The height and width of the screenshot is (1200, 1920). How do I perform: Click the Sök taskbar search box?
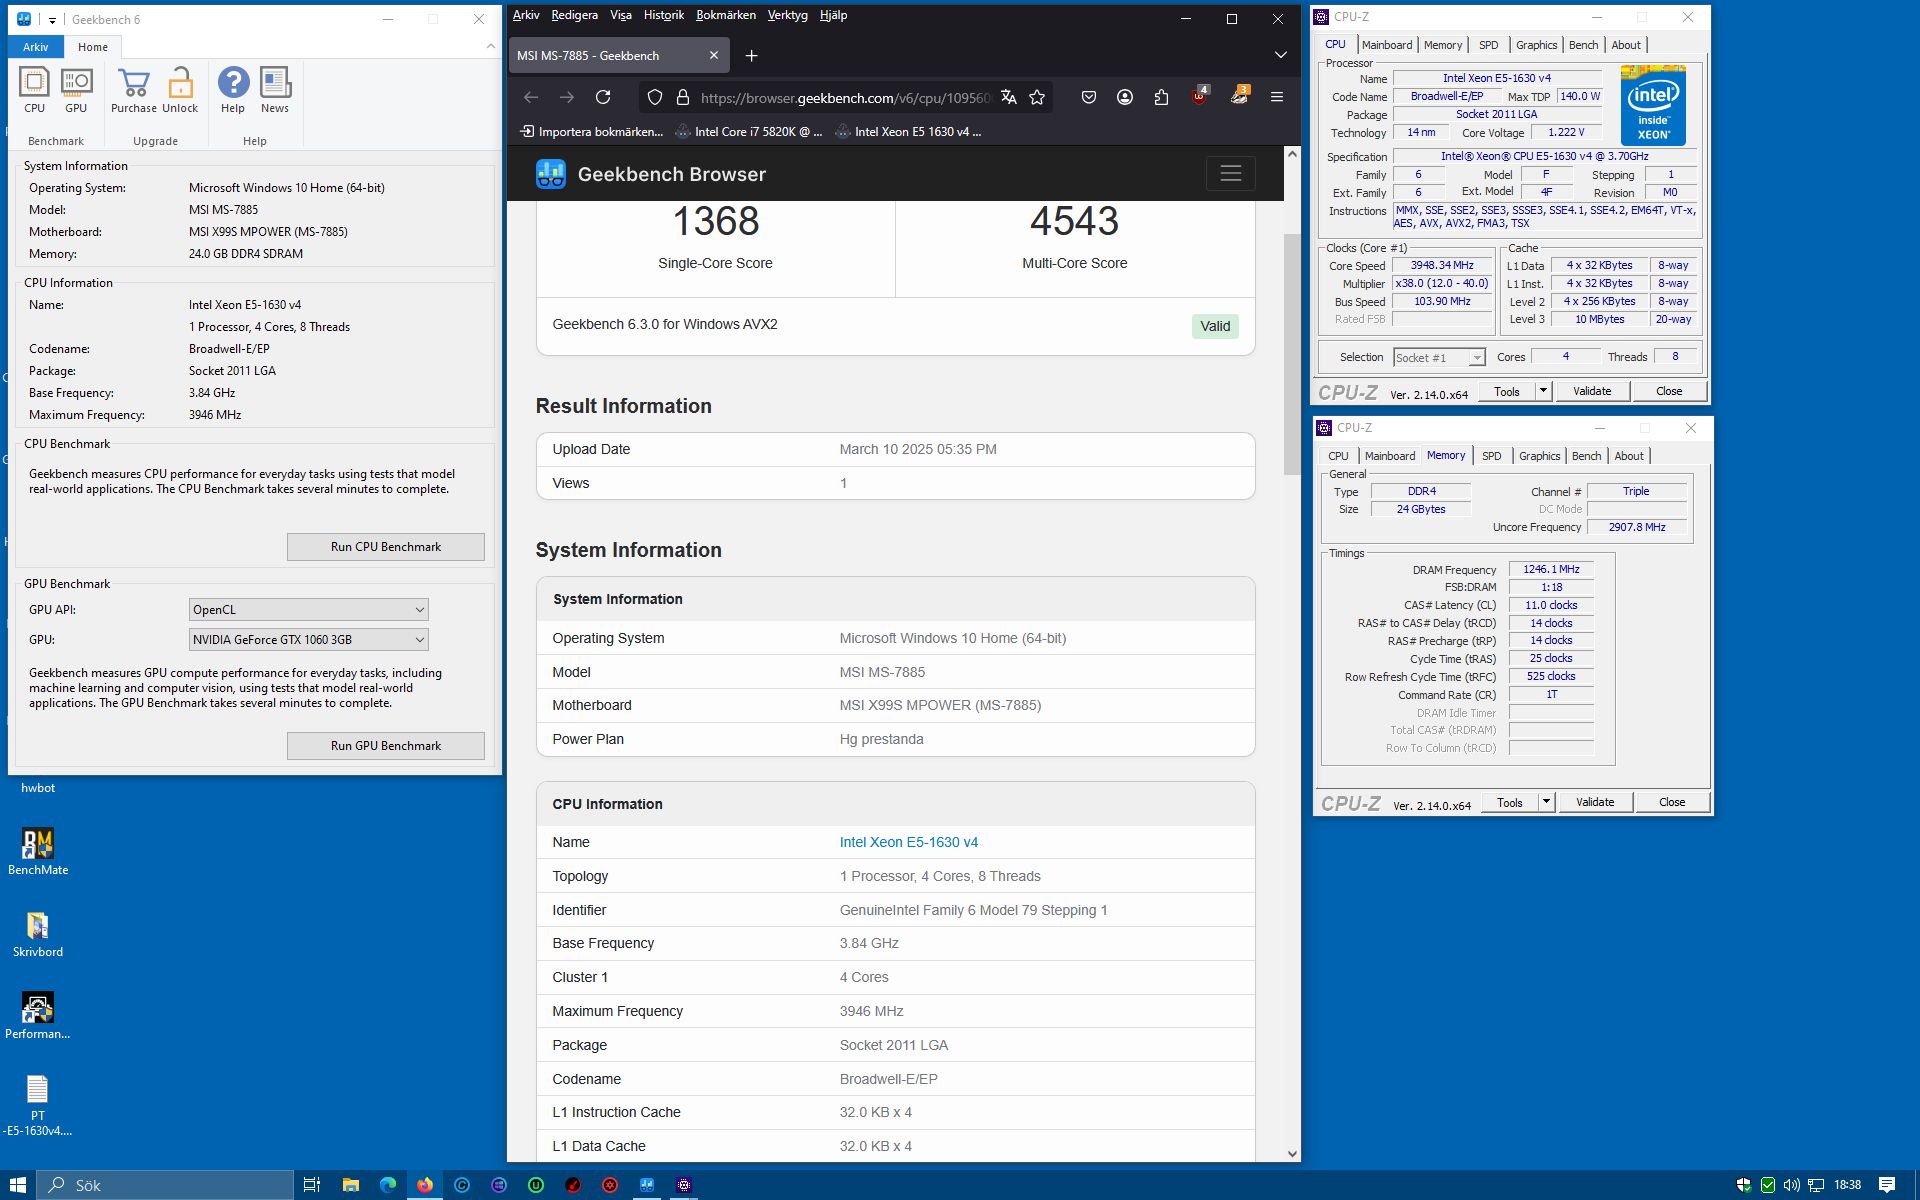click(165, 1185)
